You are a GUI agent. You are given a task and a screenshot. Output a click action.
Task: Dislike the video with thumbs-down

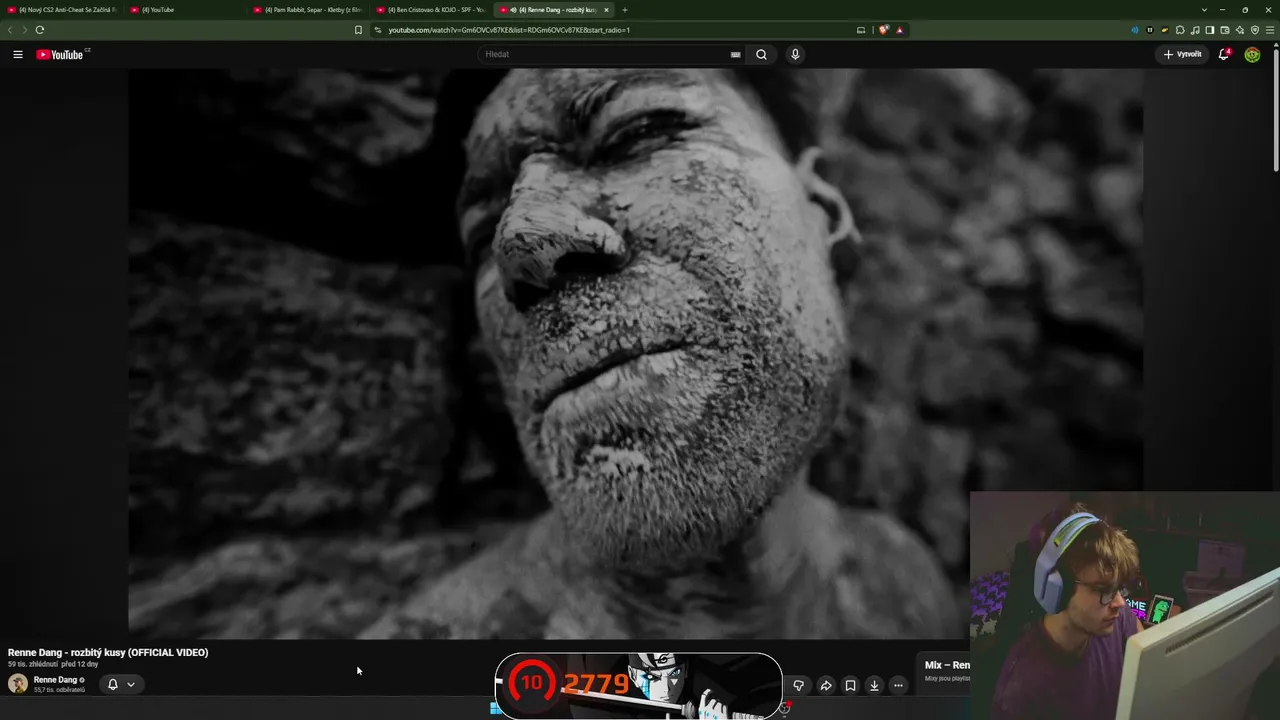point(798,685)
